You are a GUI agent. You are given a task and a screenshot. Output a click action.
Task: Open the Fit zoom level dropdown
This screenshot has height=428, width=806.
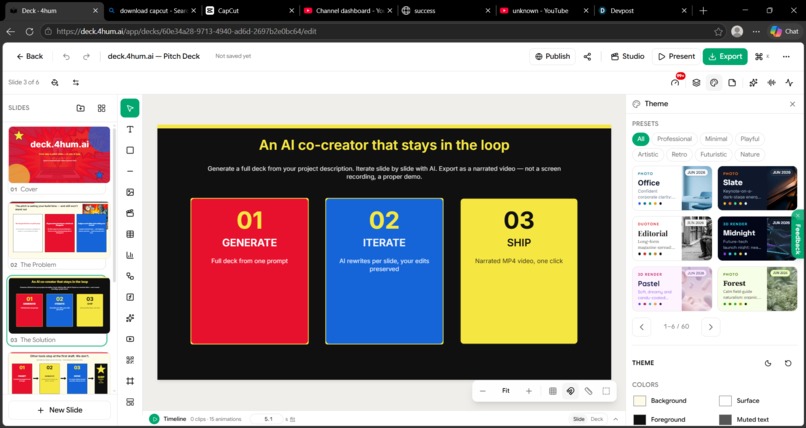506,391
